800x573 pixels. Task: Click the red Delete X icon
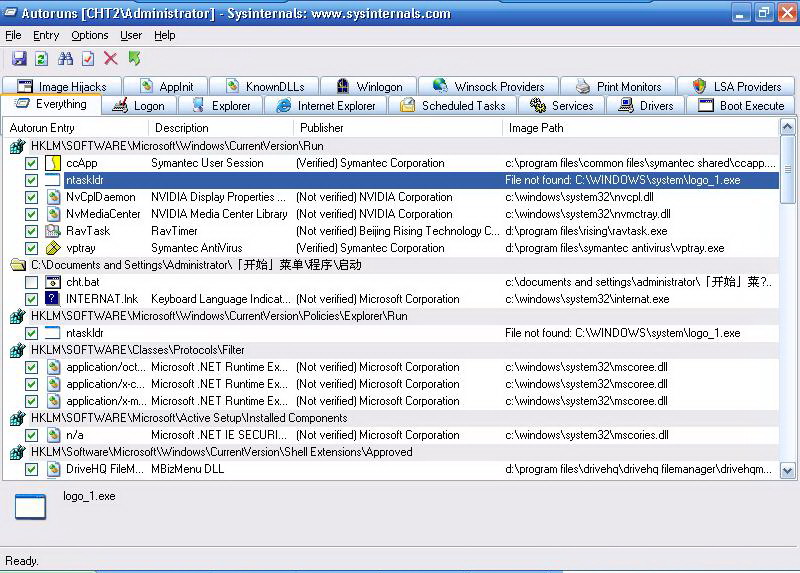(111, 60)
